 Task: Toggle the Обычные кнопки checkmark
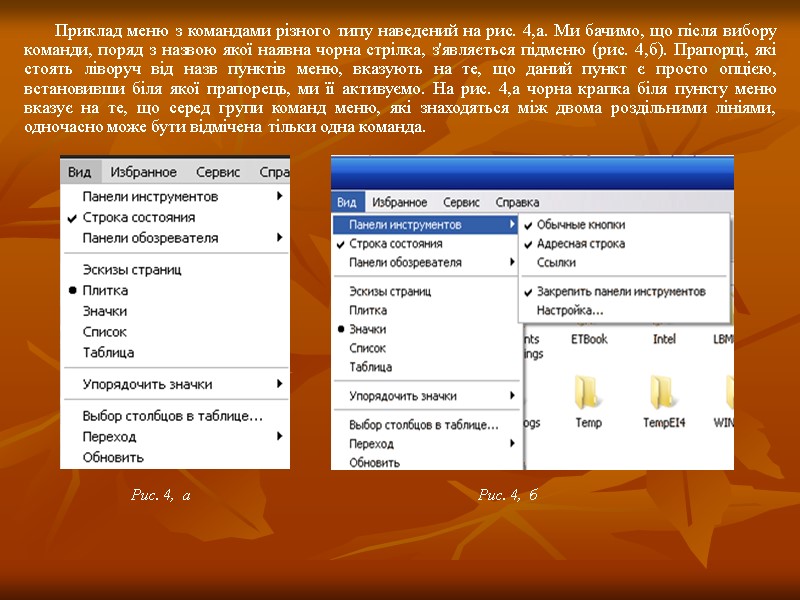coord(582,224)
